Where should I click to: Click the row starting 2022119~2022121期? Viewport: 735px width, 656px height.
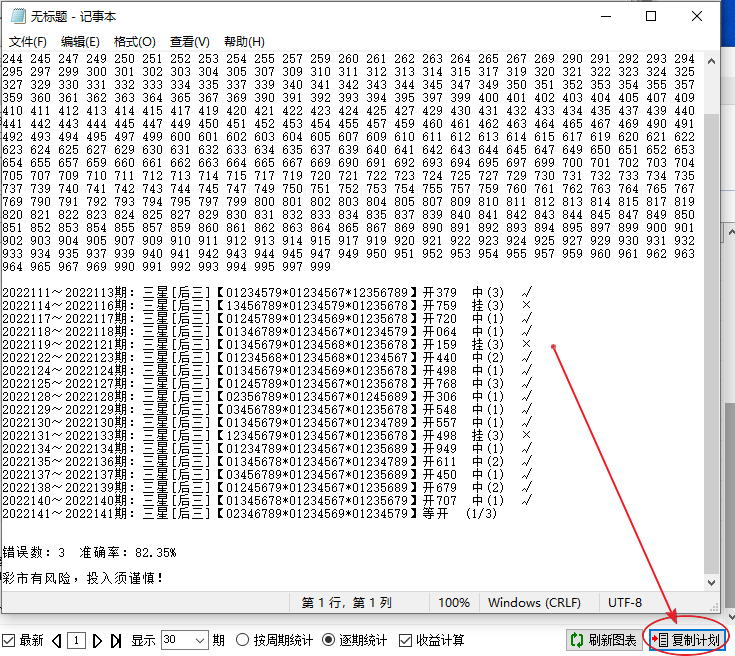tap(267, 345)
